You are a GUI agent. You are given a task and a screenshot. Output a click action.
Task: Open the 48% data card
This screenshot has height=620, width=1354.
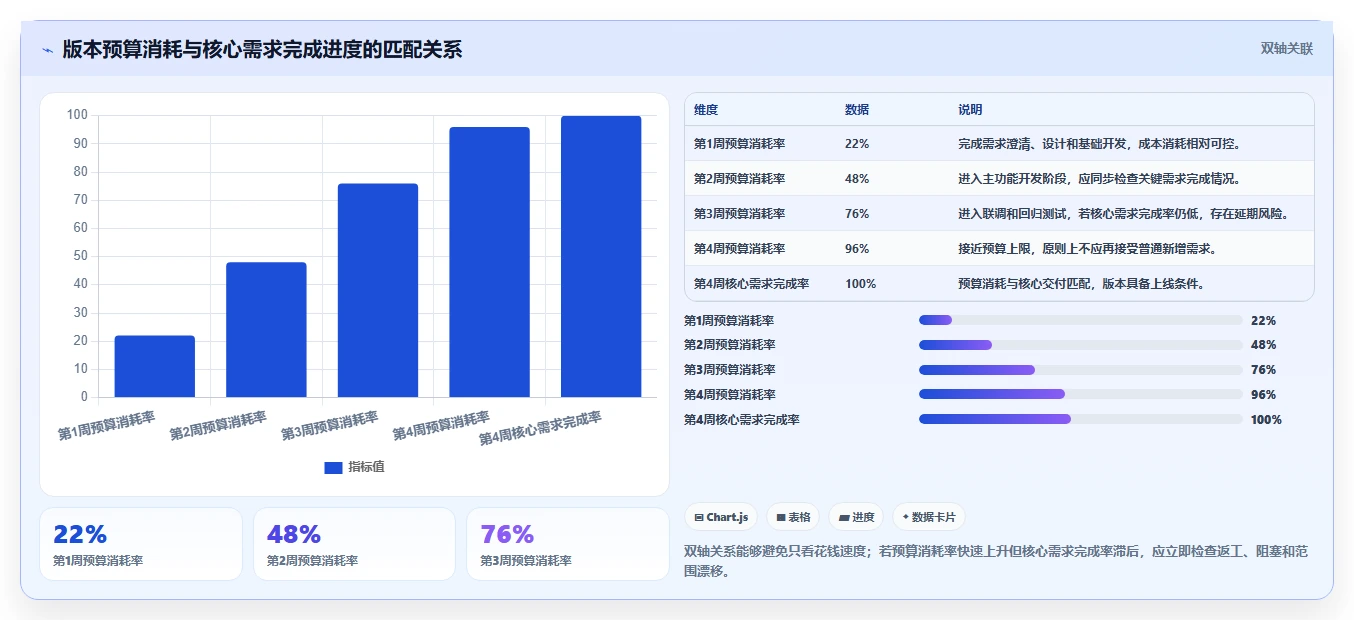(x=354, y=544)
